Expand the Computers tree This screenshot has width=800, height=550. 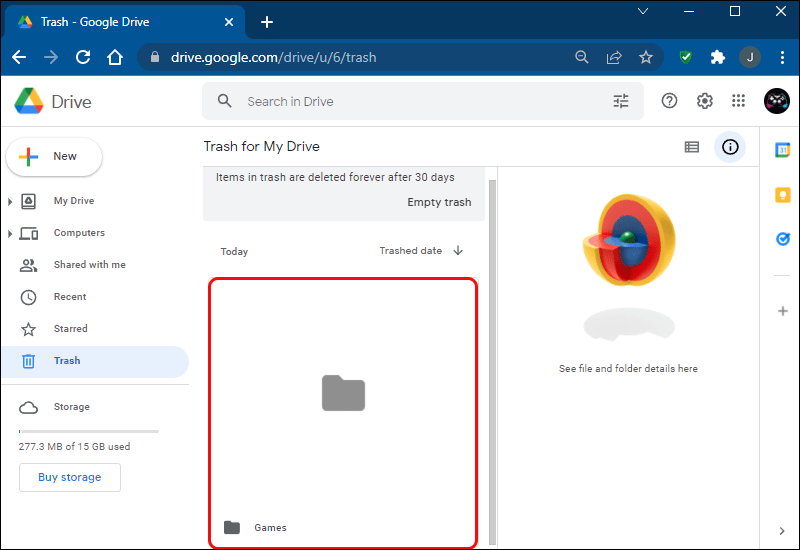click(10, 234)
